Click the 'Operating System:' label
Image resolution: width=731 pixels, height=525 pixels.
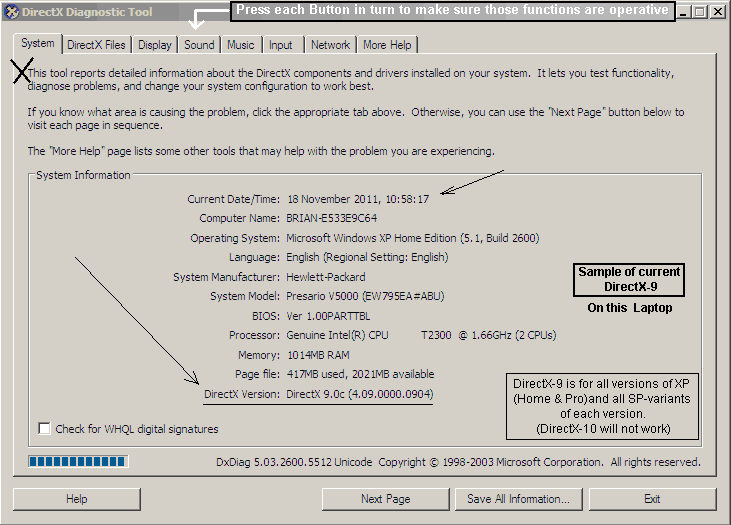coord(235,238)
